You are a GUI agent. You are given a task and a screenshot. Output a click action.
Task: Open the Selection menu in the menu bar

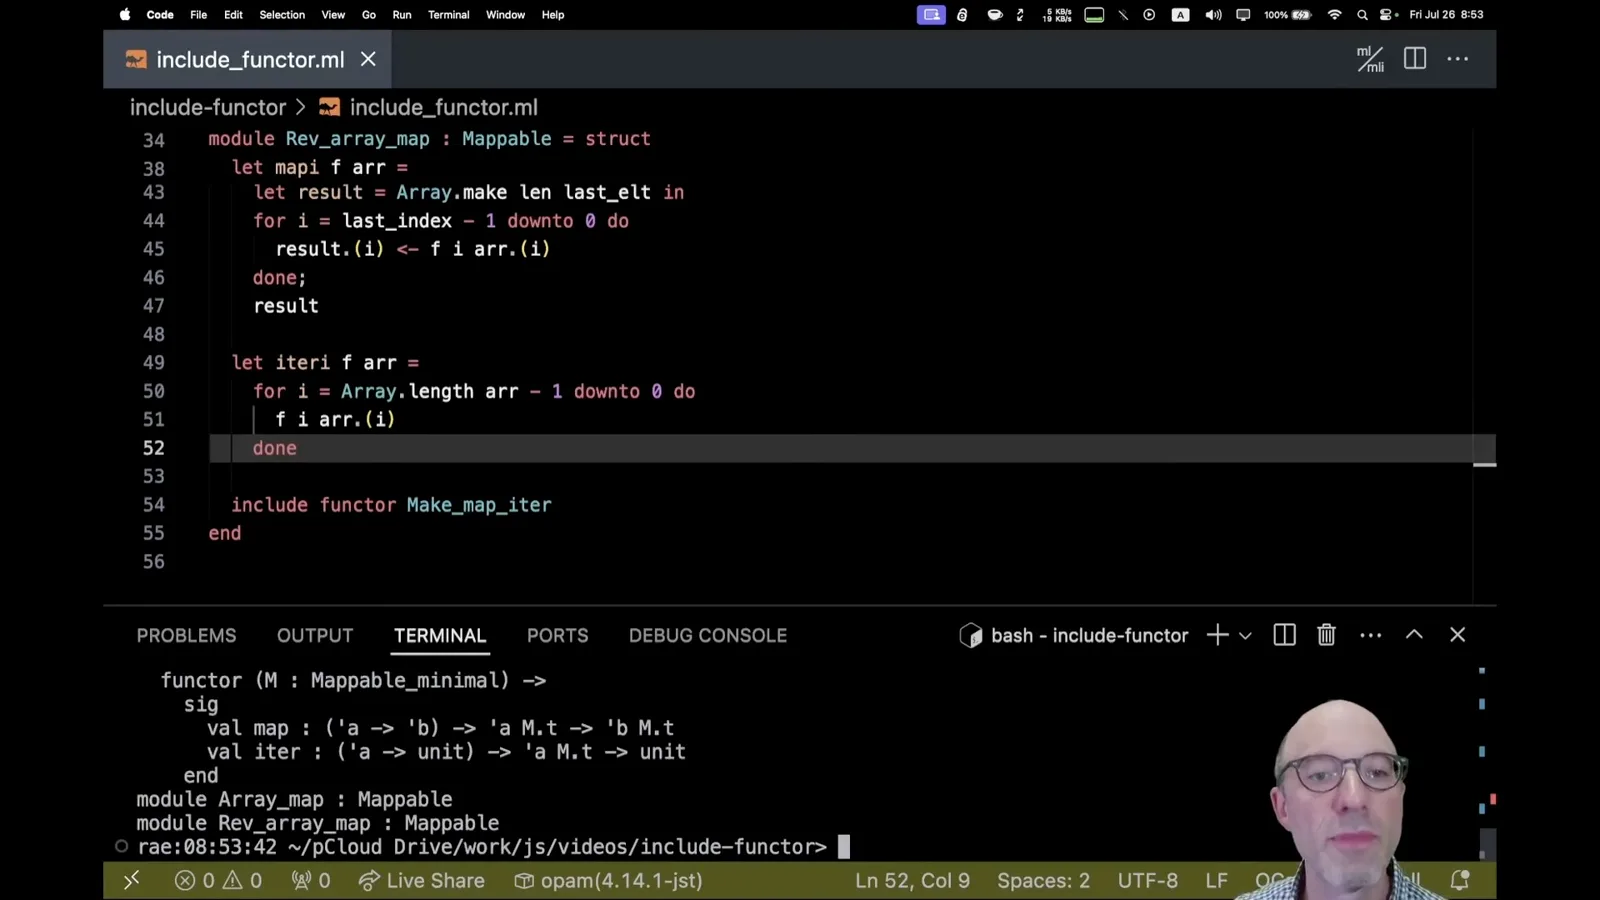pos(282,15)
